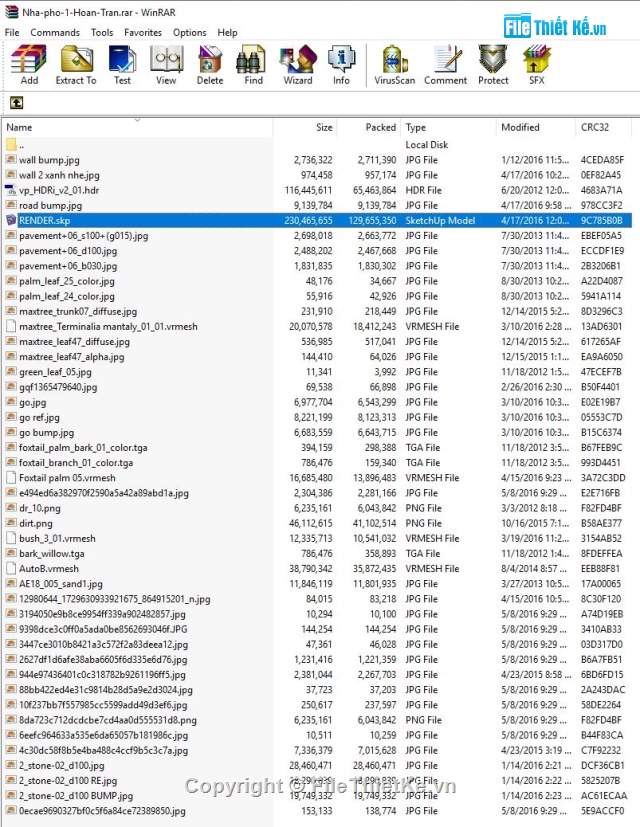The image size is (640, 827).
Task: Select 8da723c712dcdcbe7cd4aa0d555531d8.png
Action: (x=108, y=720)
